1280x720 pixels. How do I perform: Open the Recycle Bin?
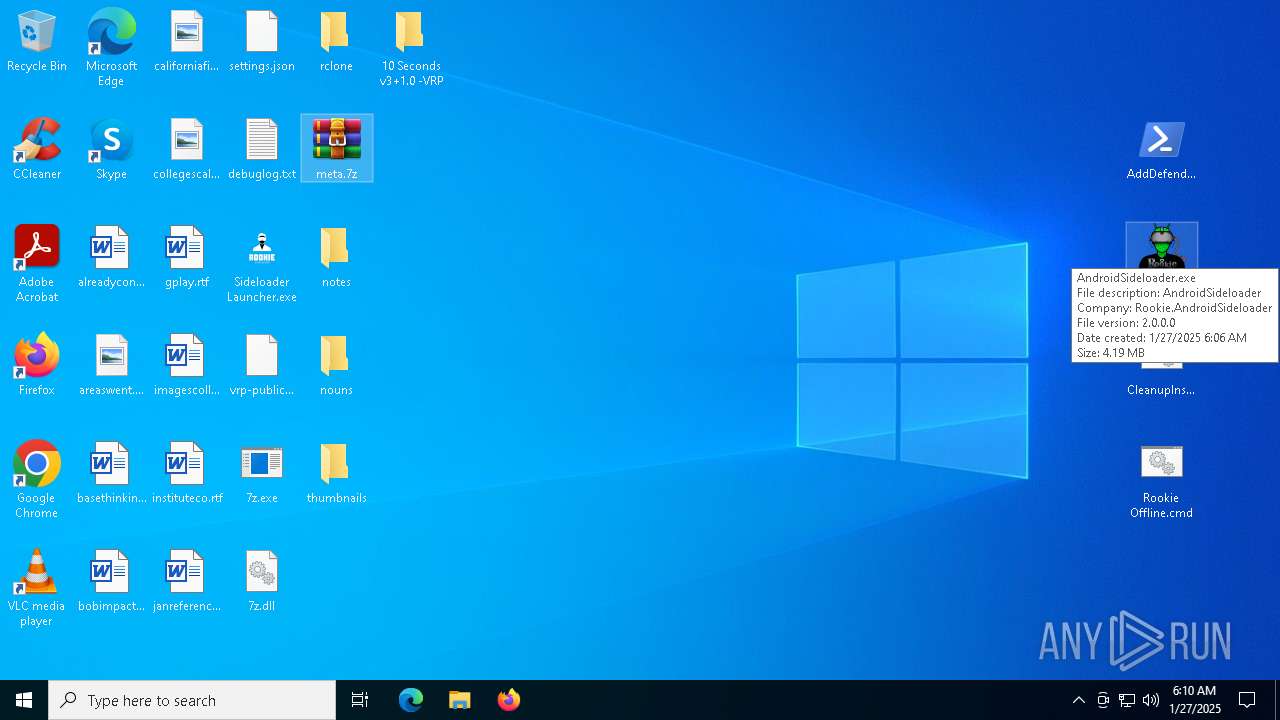tap(37, 42)
